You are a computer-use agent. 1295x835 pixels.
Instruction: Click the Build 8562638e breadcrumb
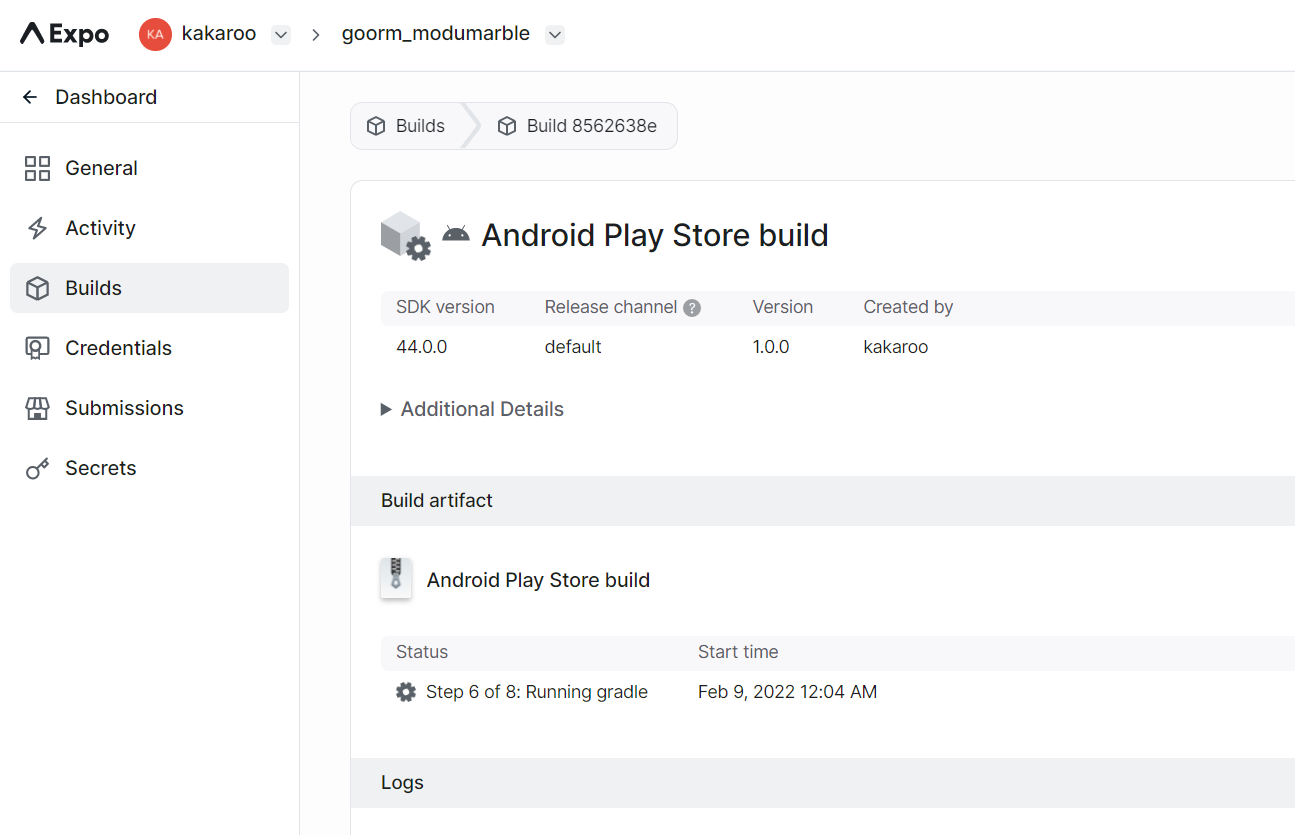(x=577, y=126)
